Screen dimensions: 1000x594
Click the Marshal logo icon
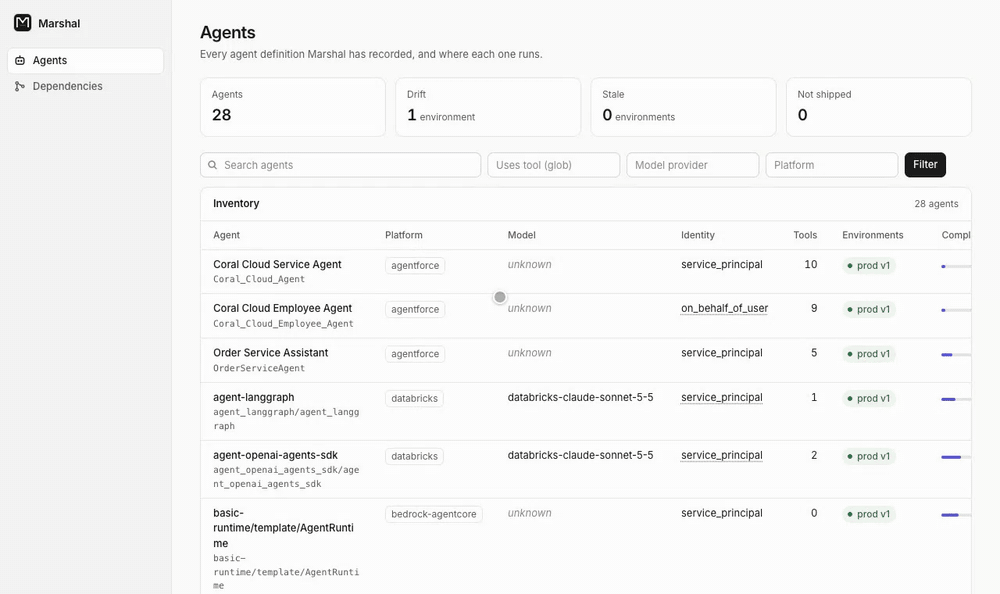(22, 23)
